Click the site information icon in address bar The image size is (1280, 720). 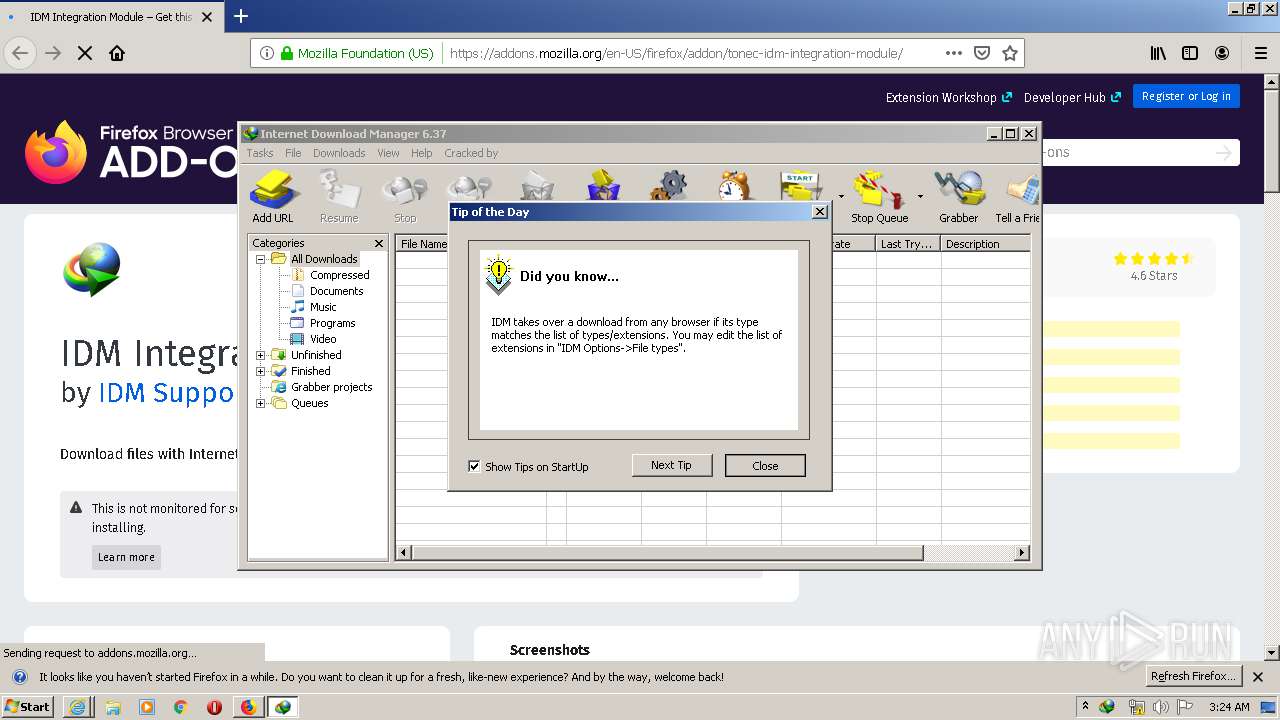(x=266, y=53)
